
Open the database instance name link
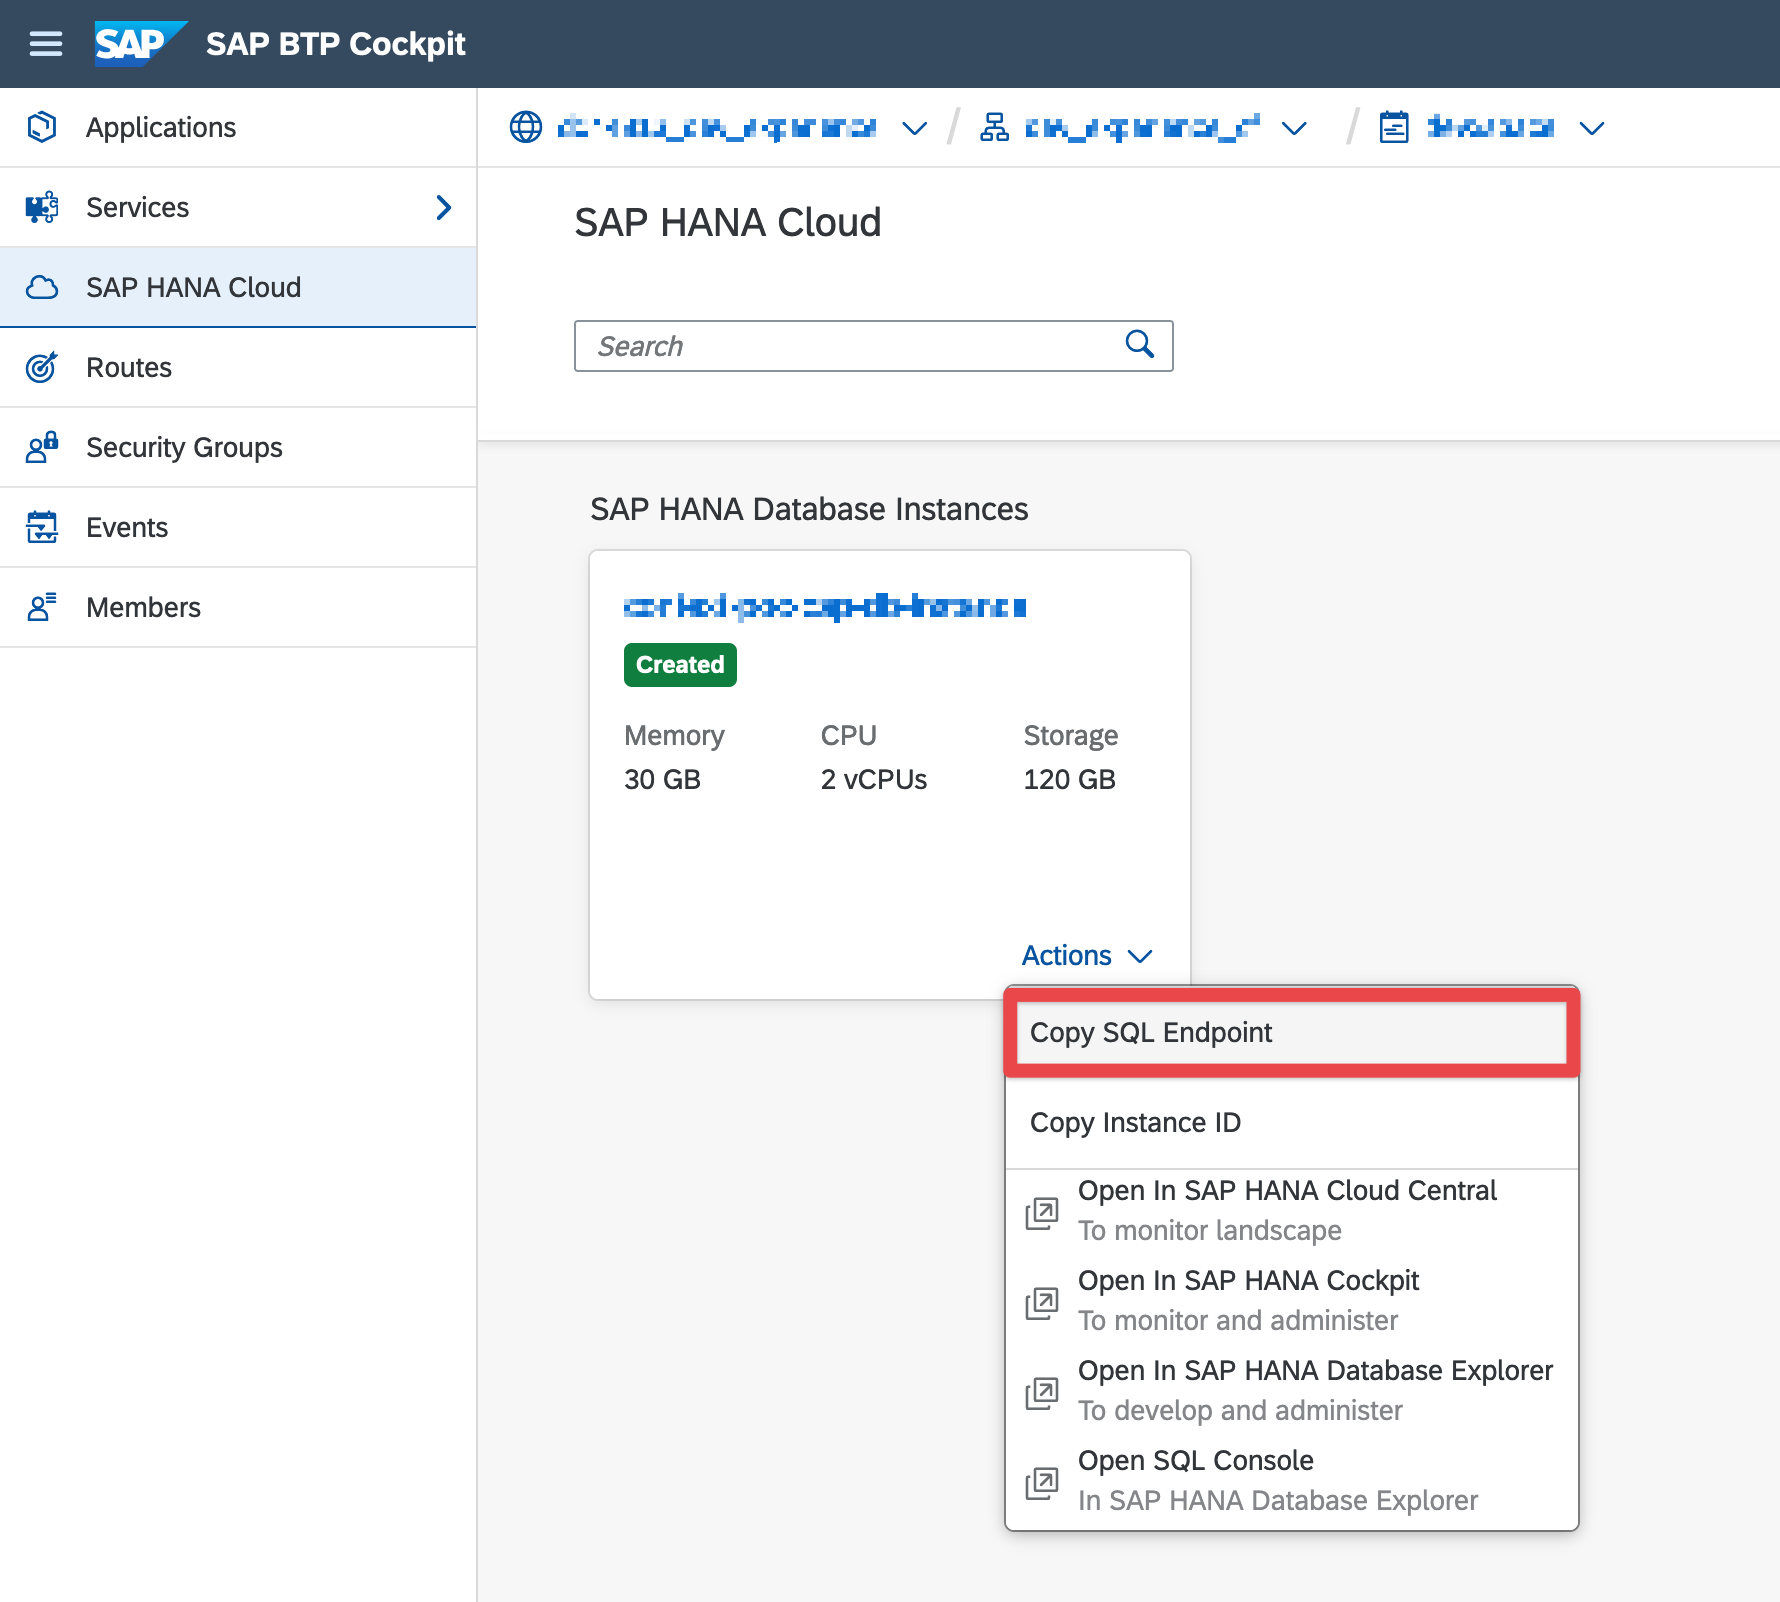coord(825,606)
